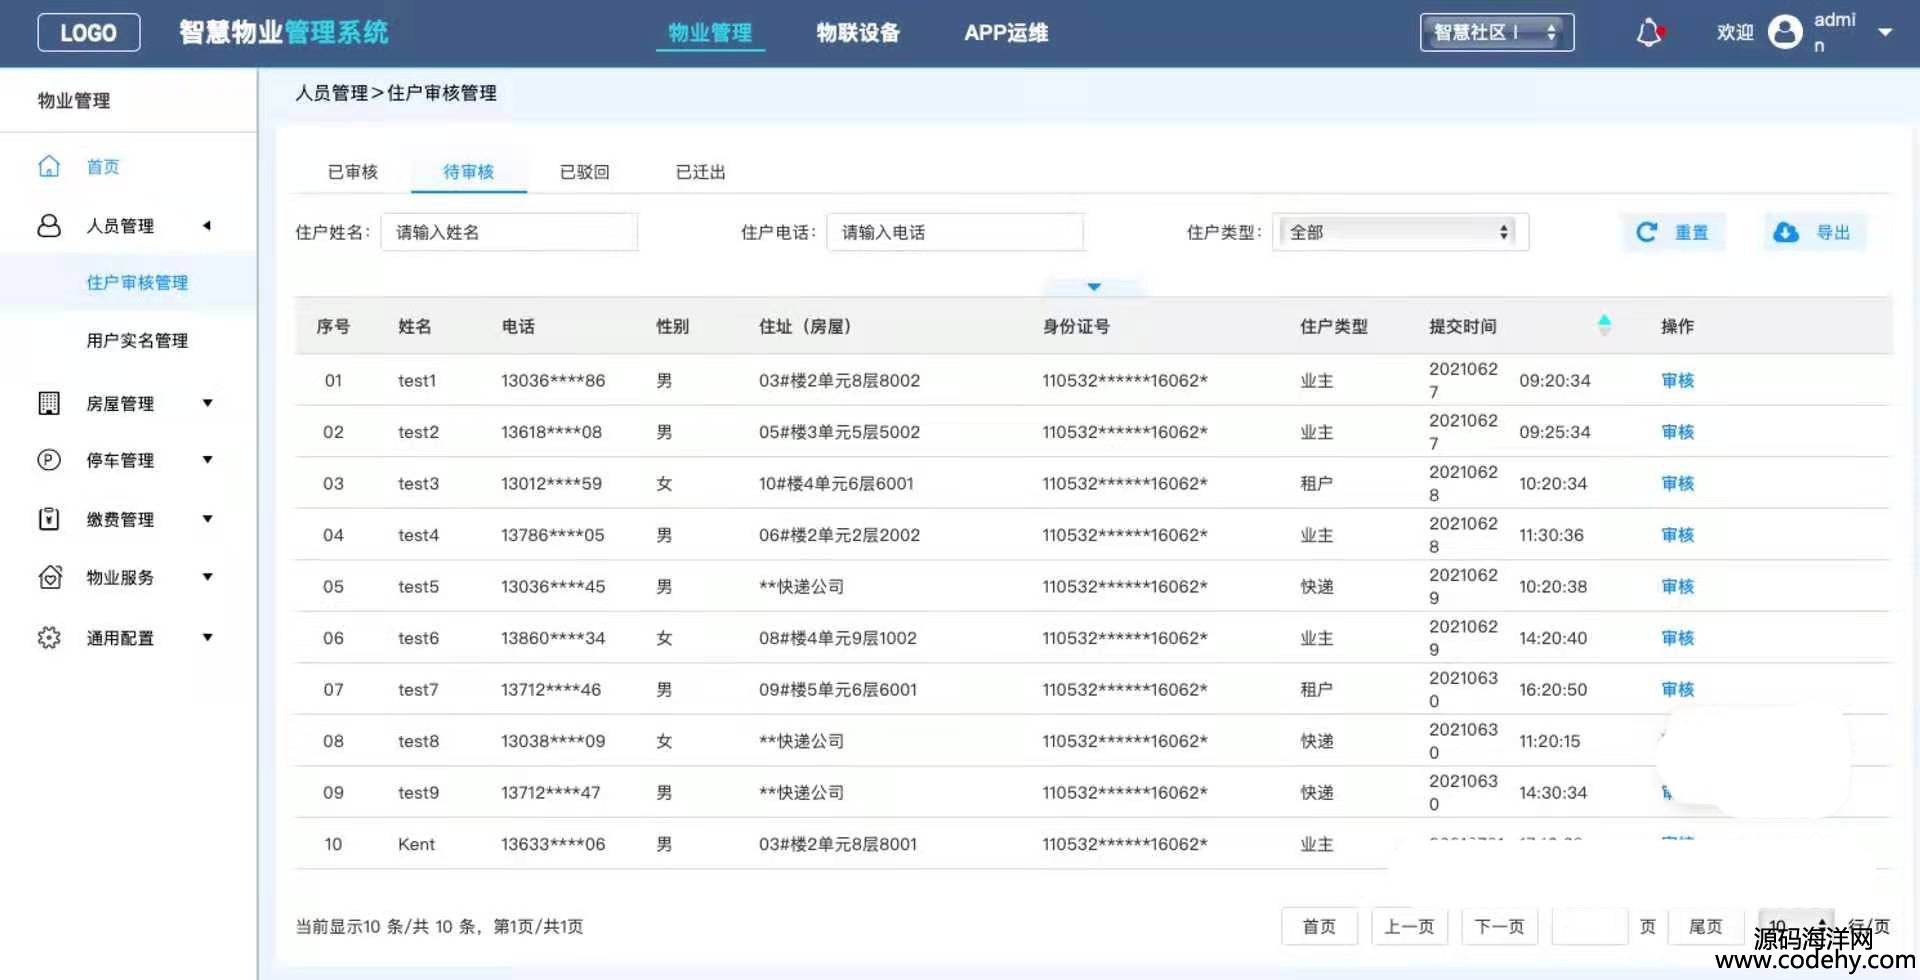This screenshot has height=980, width=1920.
Task: Click time 16:20:50 in test7 row
Action: [1553, 689]
